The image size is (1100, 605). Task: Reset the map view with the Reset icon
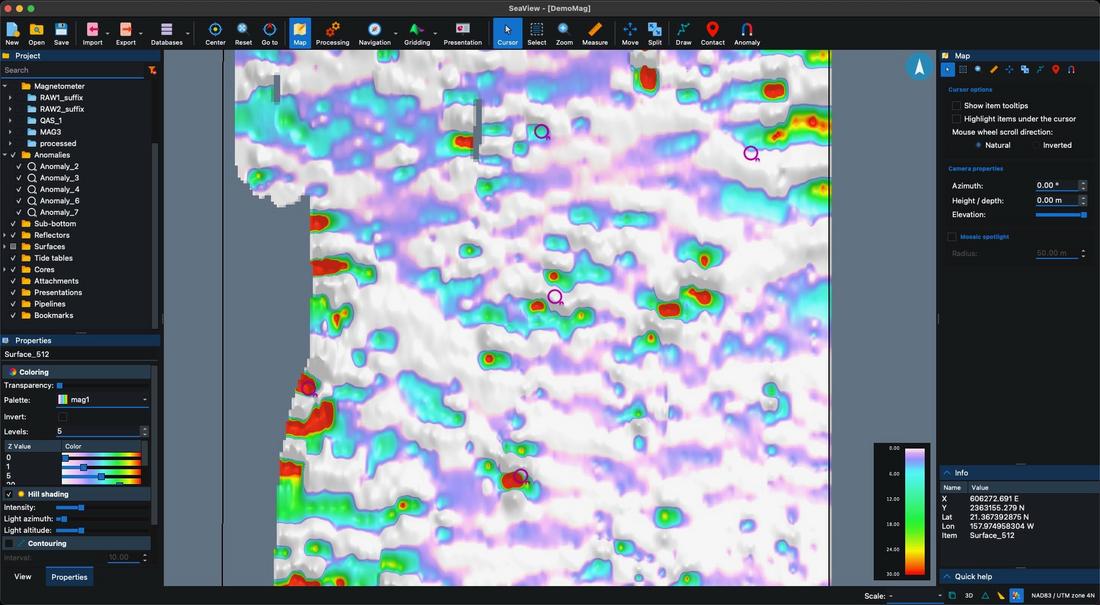tap(243, 33)
